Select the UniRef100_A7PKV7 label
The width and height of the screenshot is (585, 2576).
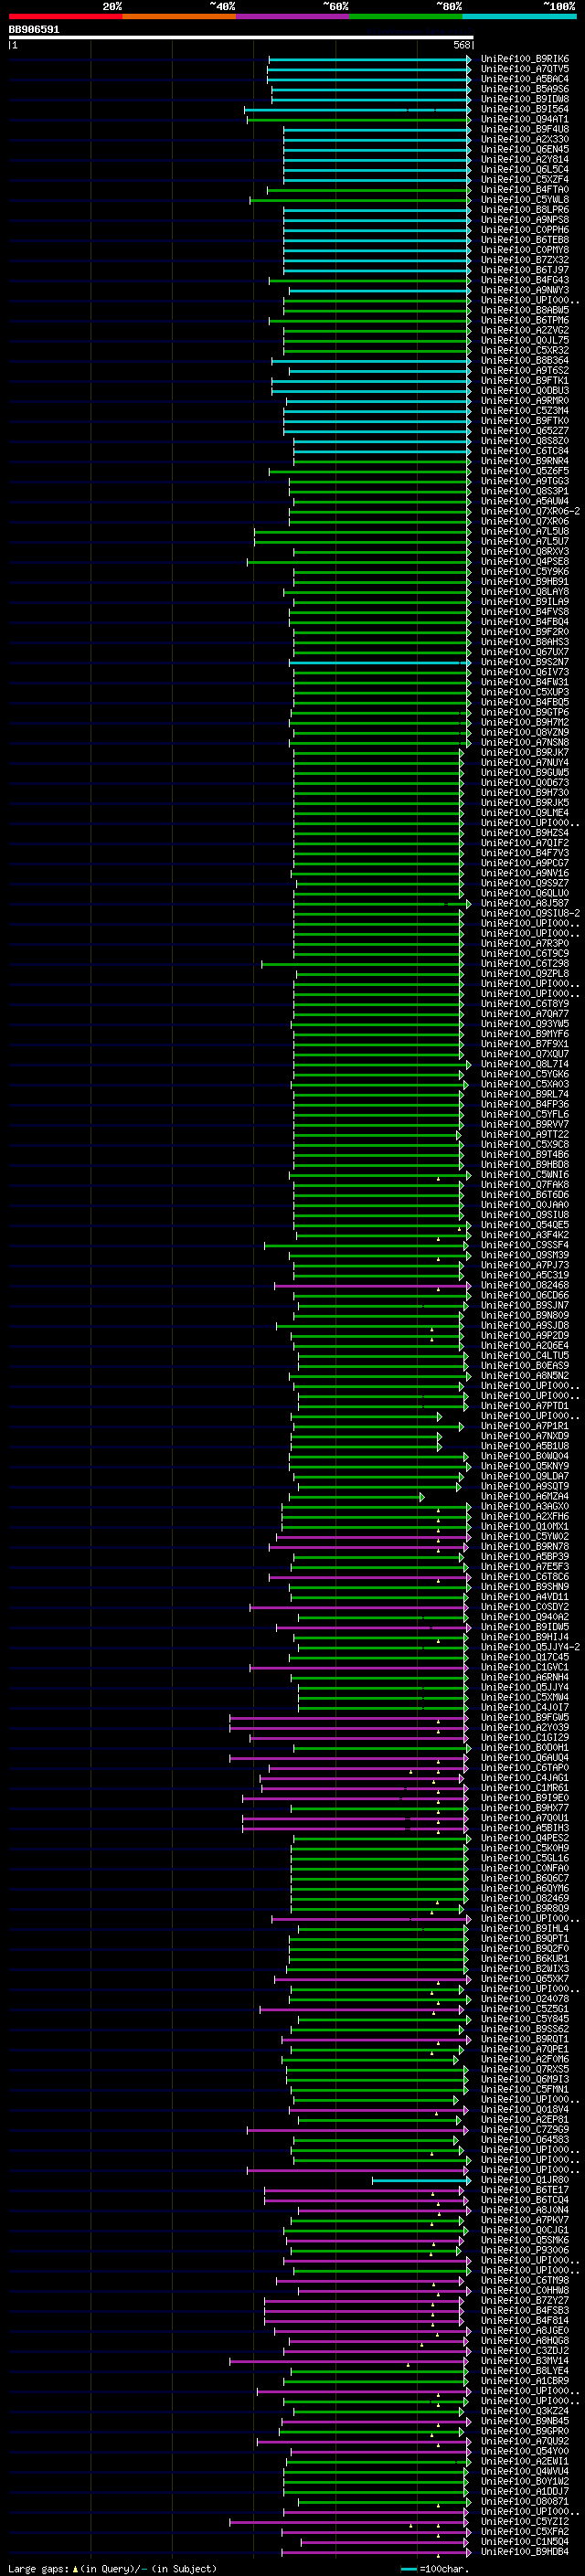tap(525, 2220)
